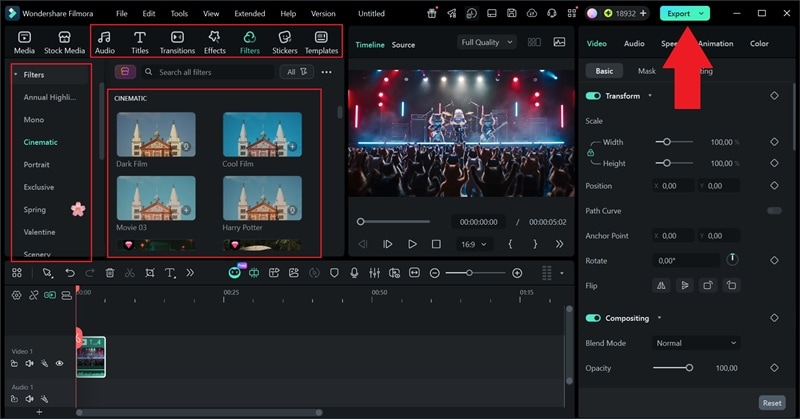
Task: Toggle the Compositing switch
Action: pos(593,318)
